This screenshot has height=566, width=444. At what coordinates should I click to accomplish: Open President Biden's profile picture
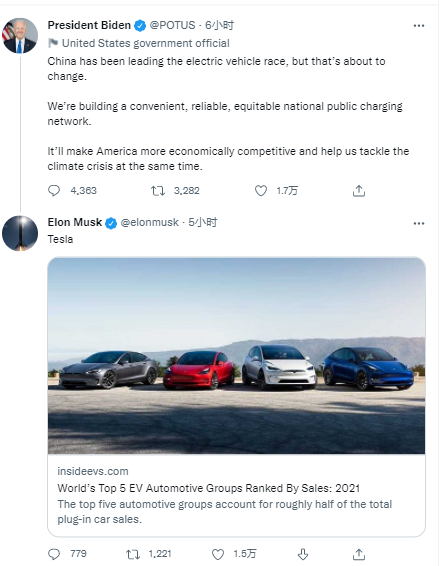pos(20,36)
